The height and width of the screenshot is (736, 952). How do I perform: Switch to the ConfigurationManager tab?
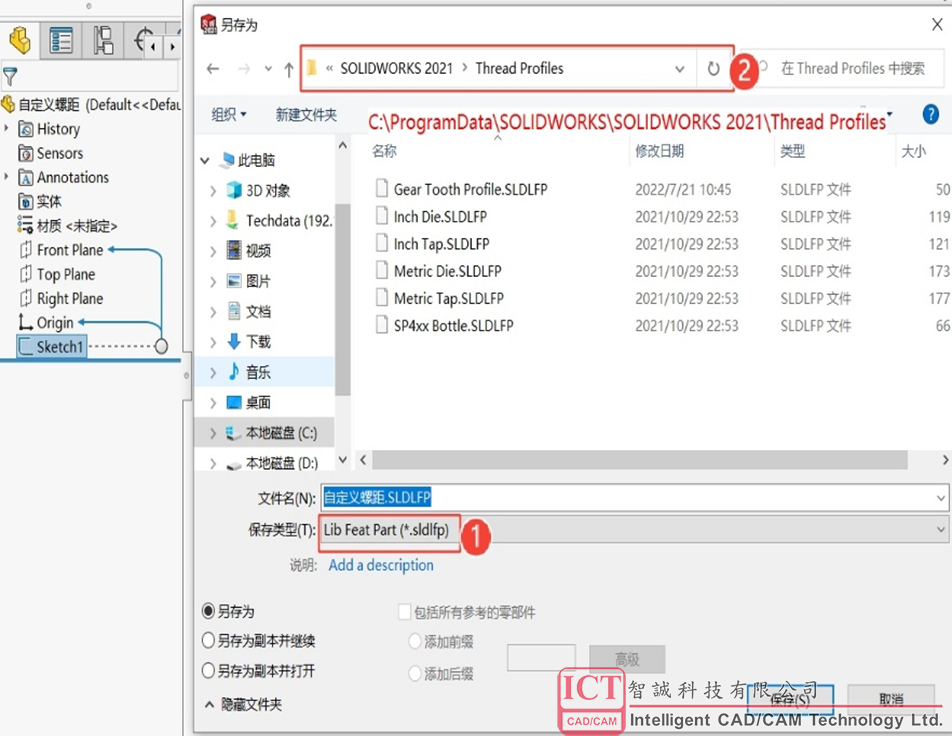tap(103, 41)
